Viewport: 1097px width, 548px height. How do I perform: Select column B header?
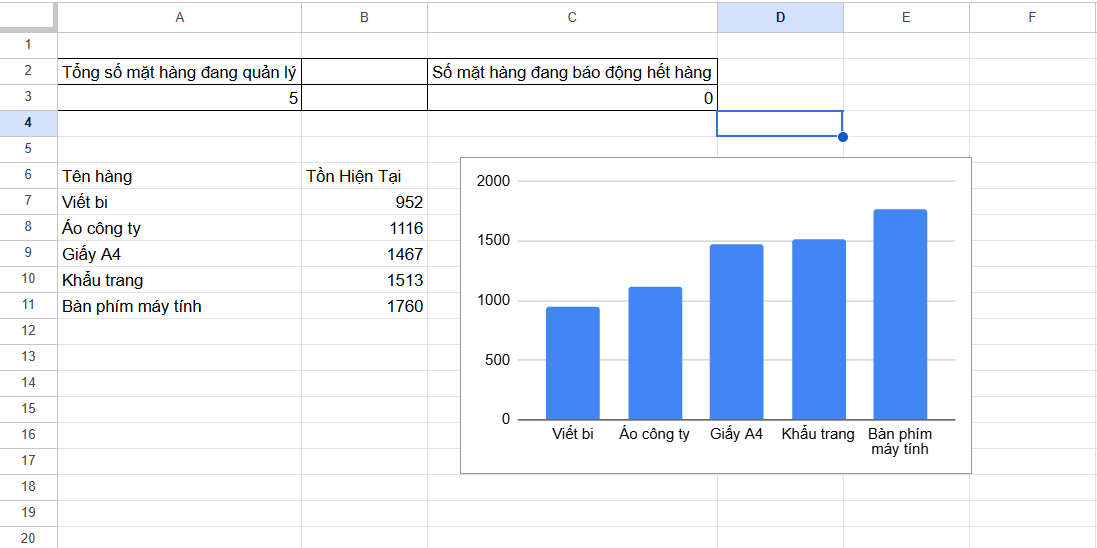pos(365,17)
